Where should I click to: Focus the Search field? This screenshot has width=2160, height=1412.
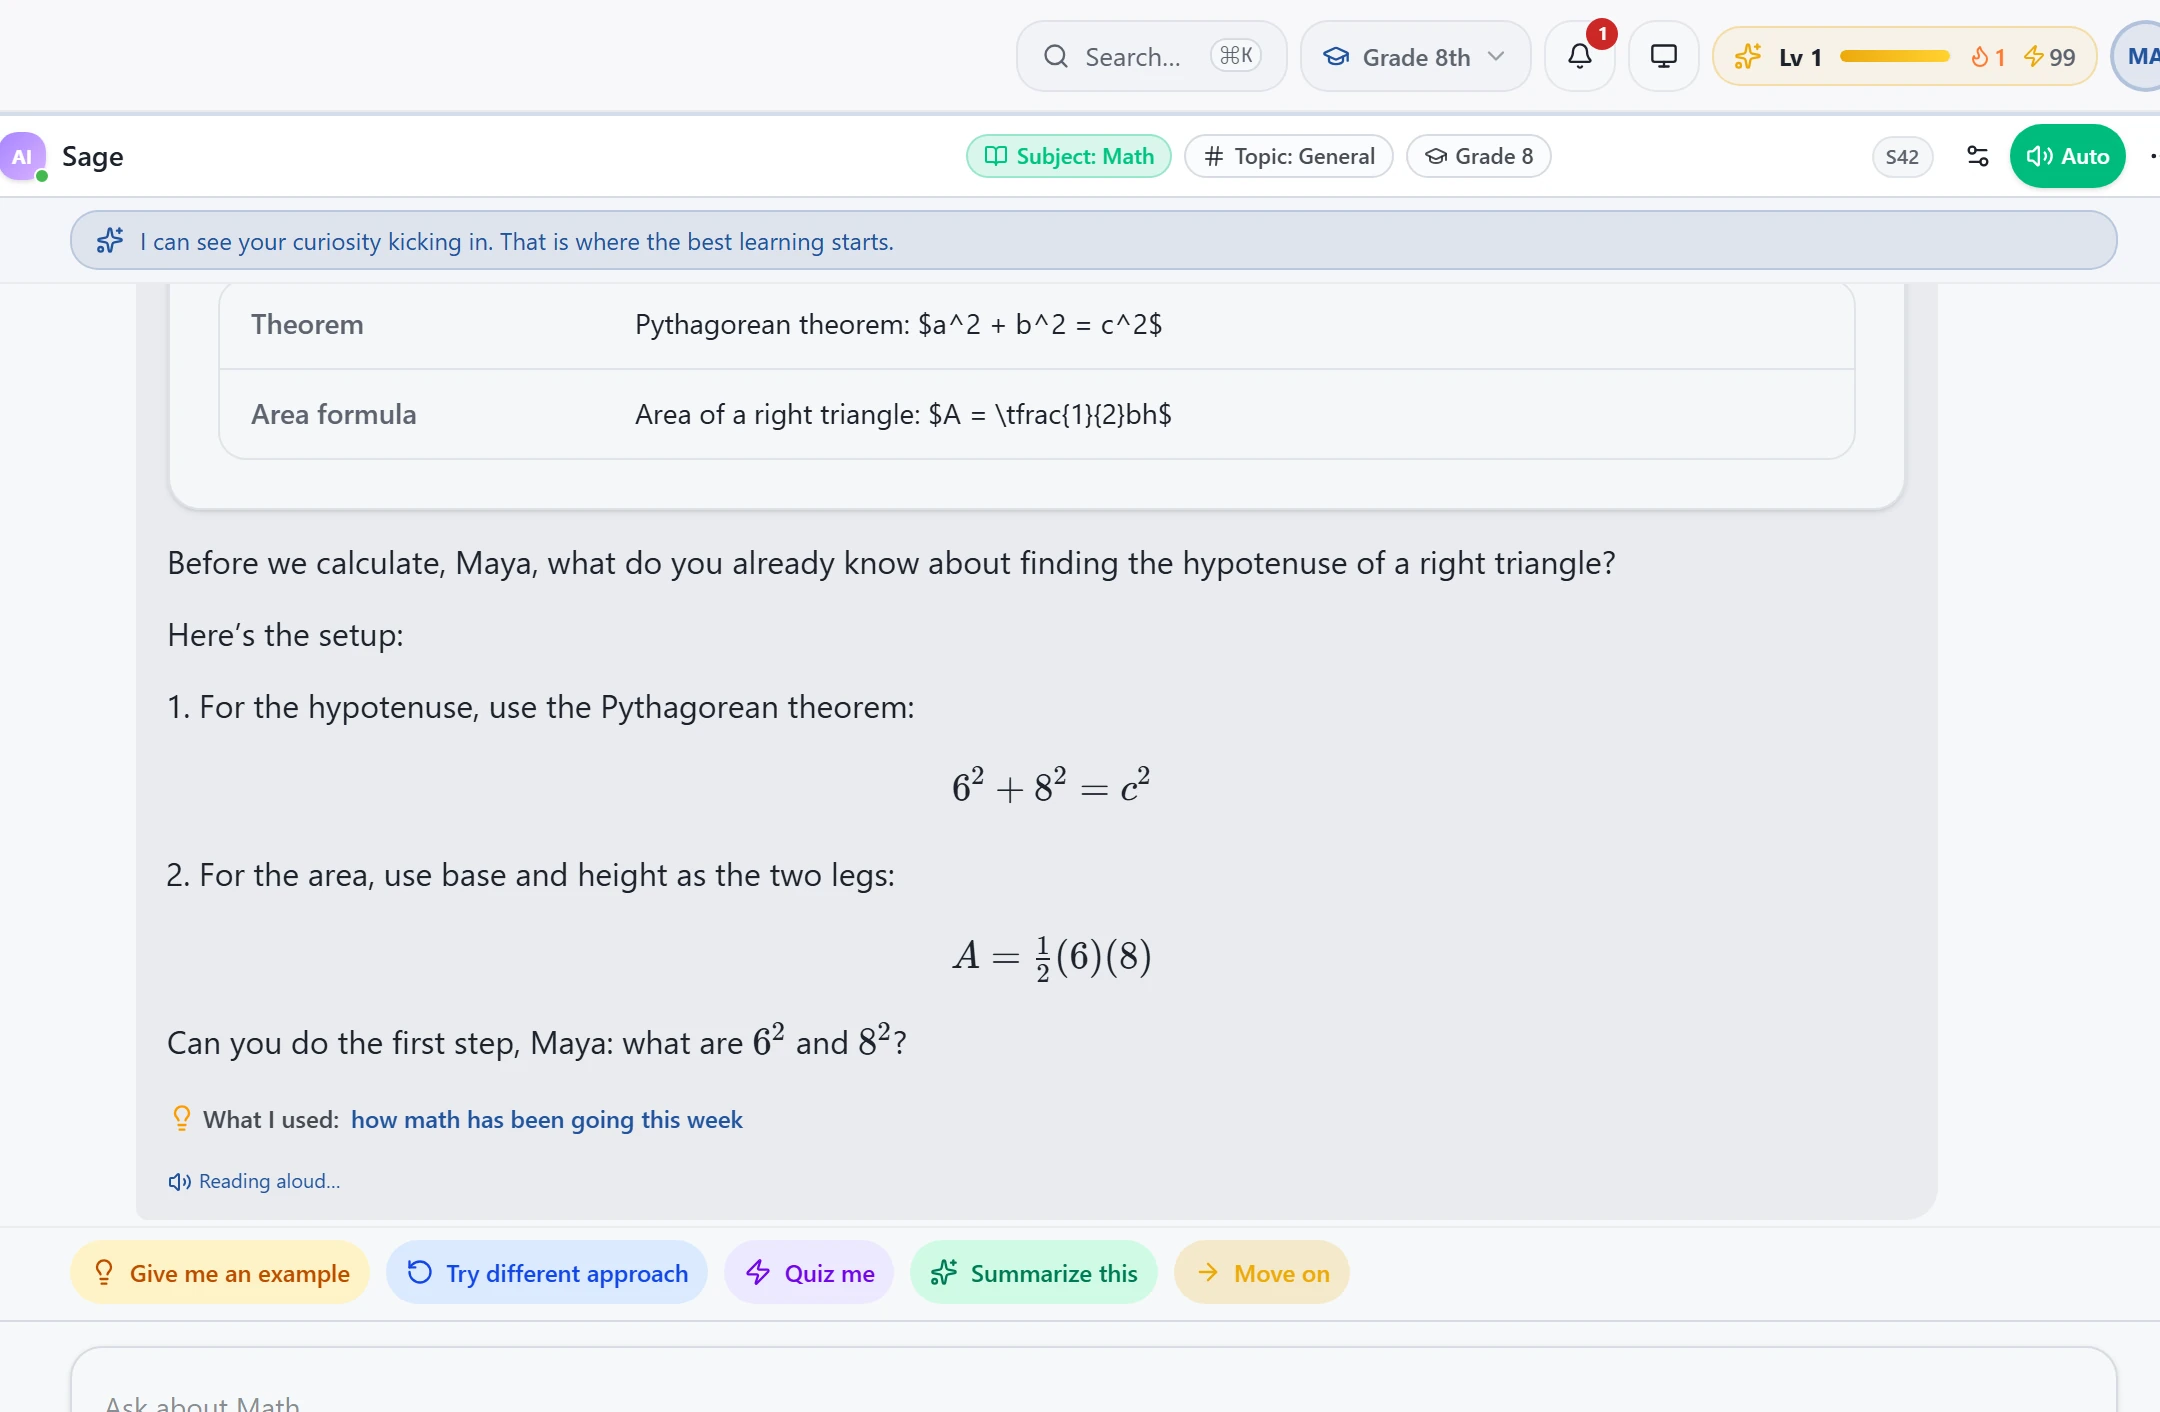[x=1151, y=56]
